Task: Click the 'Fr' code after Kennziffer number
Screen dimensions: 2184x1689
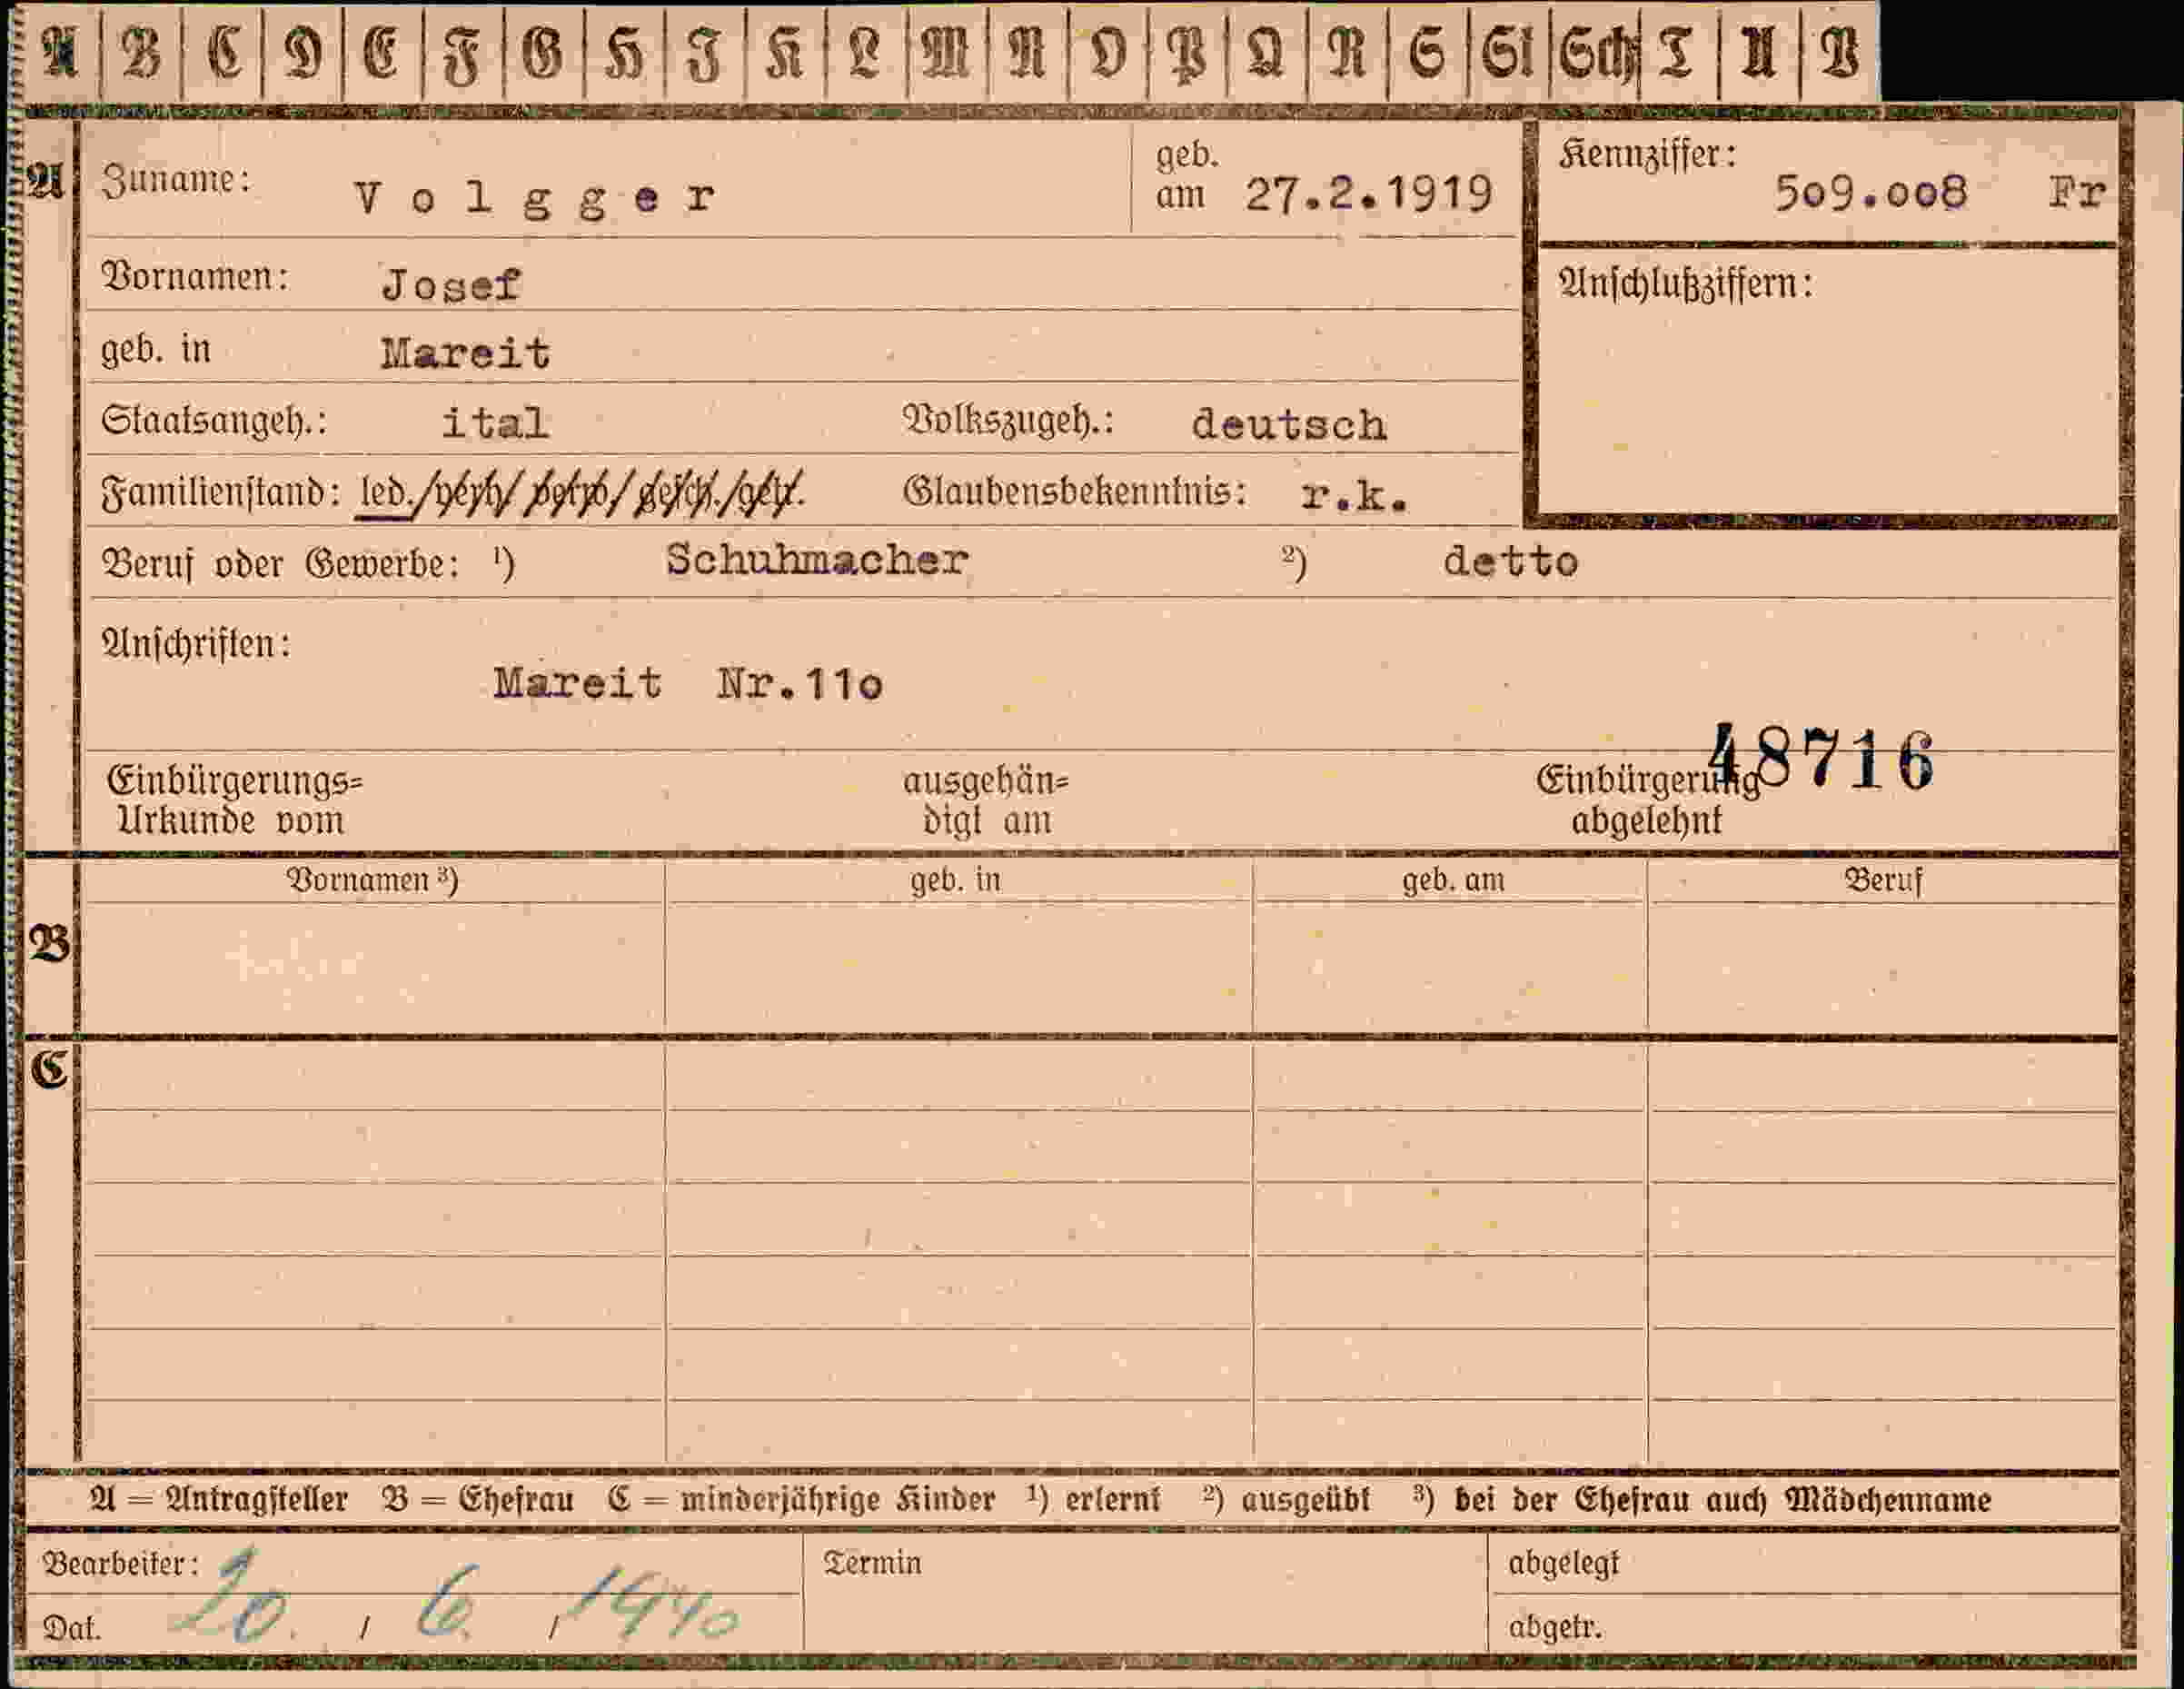Action: [2077, 192]
